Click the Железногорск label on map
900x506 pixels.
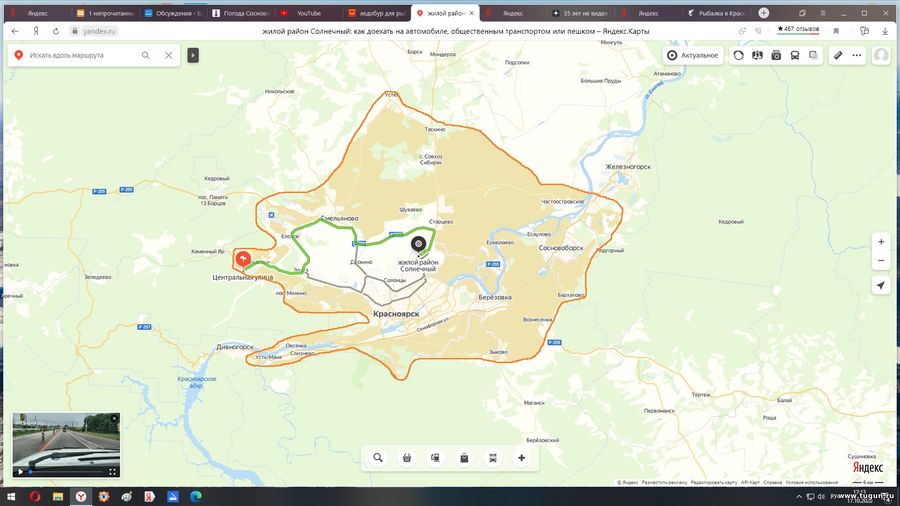[628, 167]
